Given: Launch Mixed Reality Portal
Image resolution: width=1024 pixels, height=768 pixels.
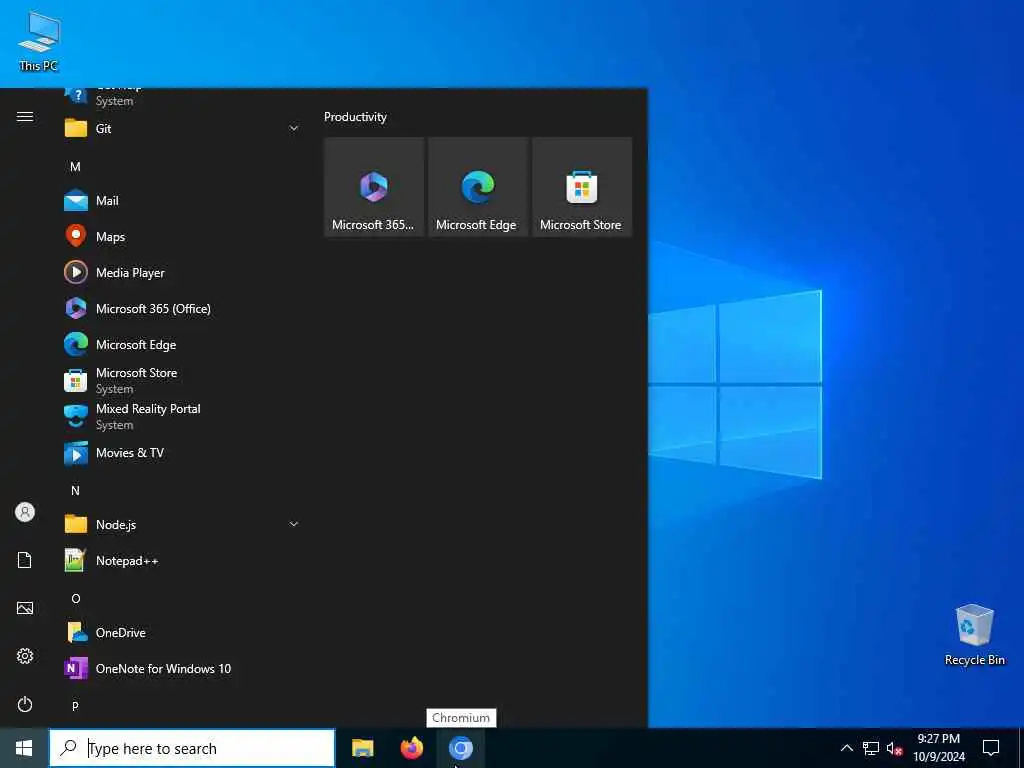Looking at the screenshot, I should pos(182,416).
